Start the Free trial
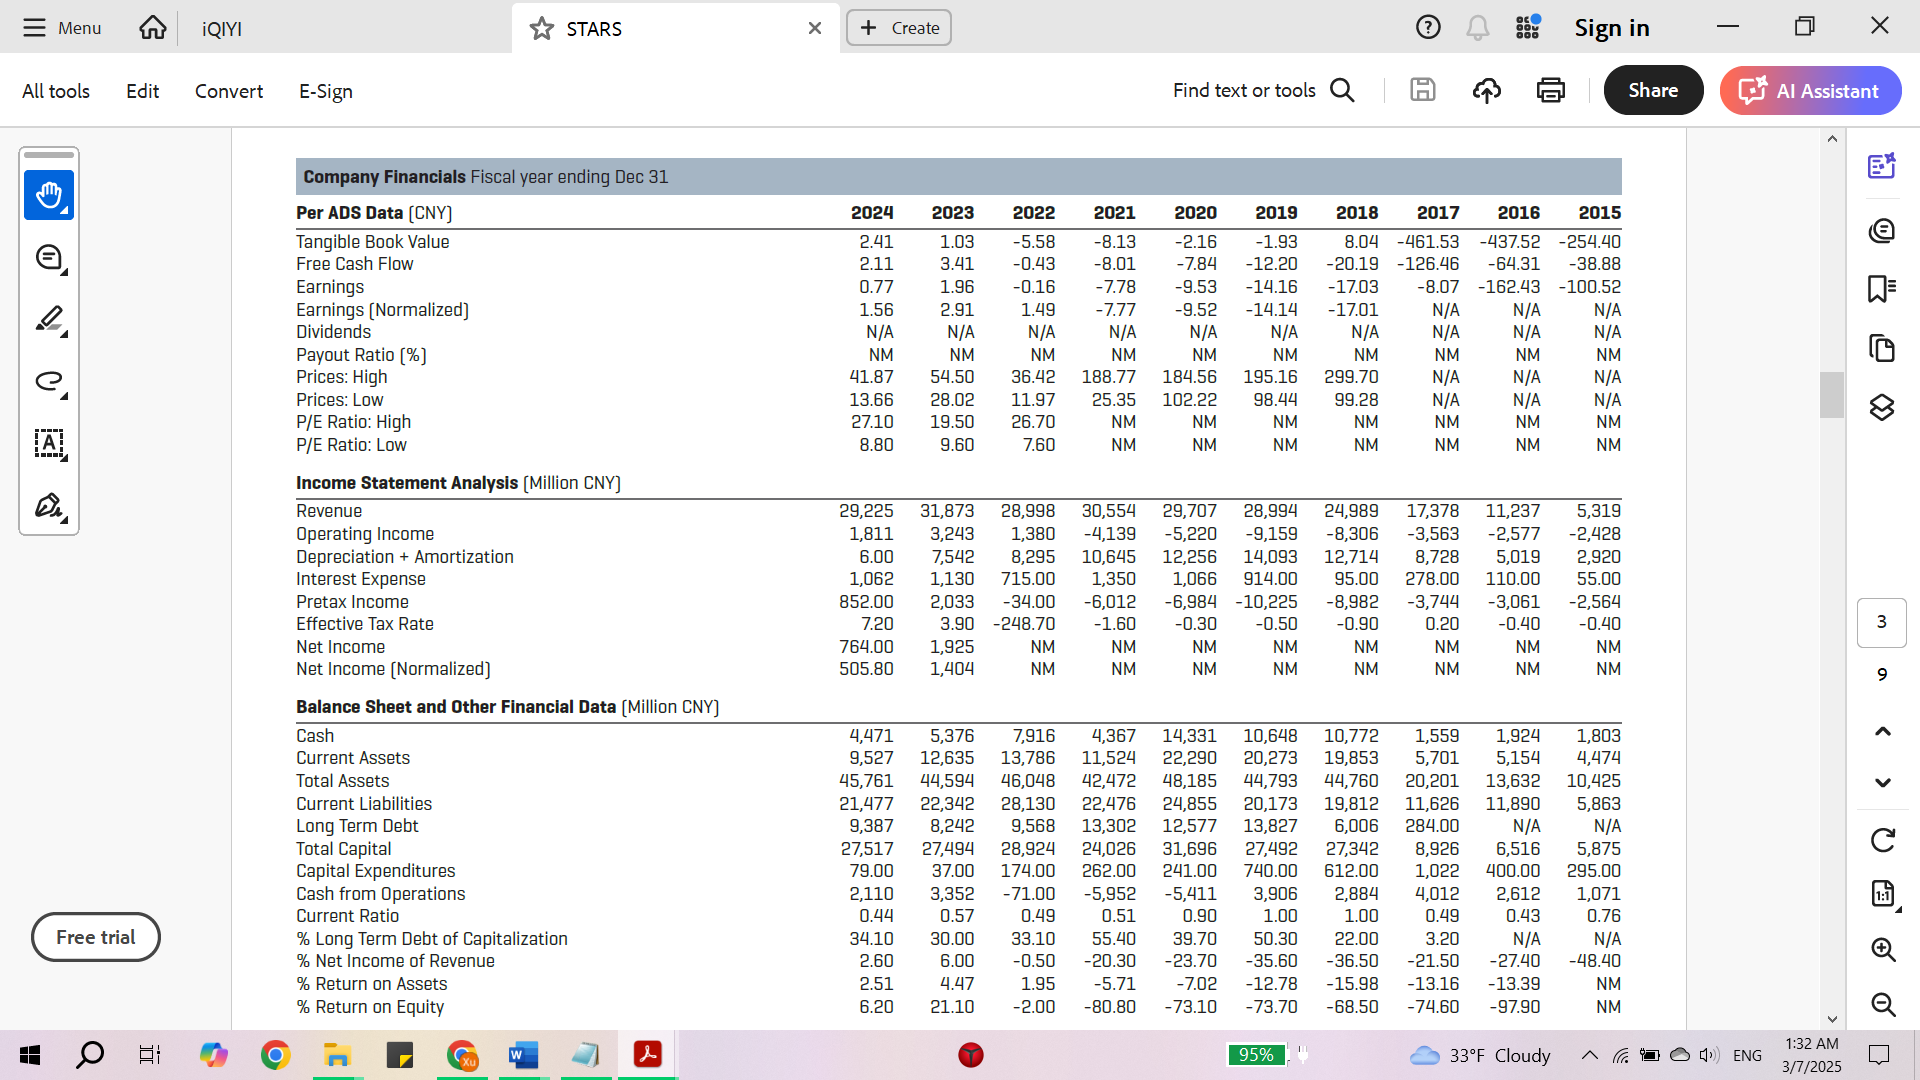The height and width of the screenshot is (1080, 1920). [x=96, y=937]
